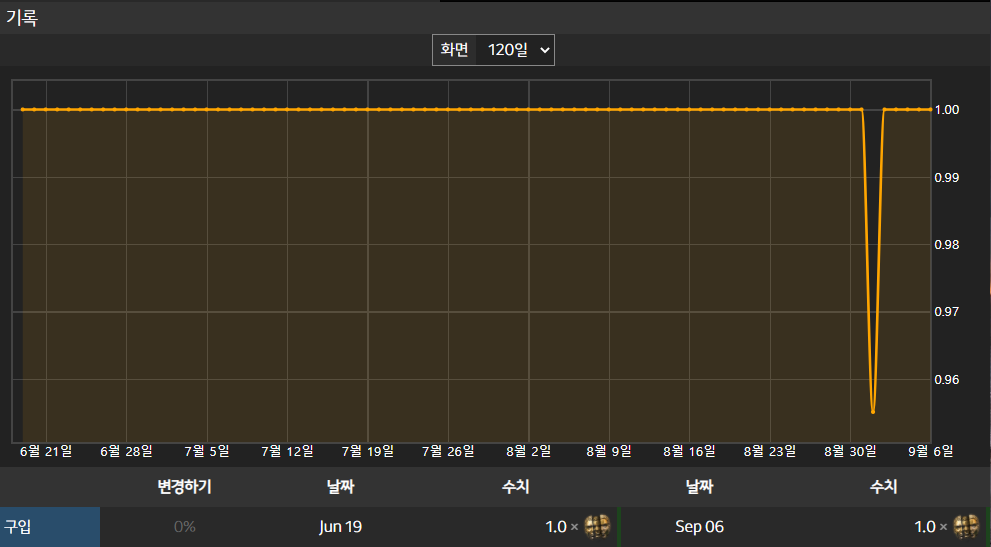Click the 1.0 × value in Jun 19 row
Image resolution: width=991 pixels, height=547 pixels.
[x=561, y=527]
